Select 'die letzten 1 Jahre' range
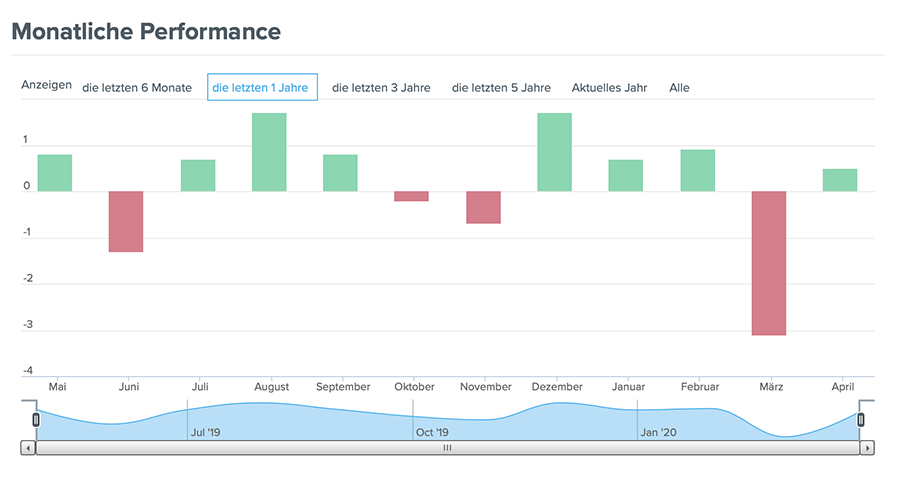Screen dimensions: 900x496 point(262,87)
